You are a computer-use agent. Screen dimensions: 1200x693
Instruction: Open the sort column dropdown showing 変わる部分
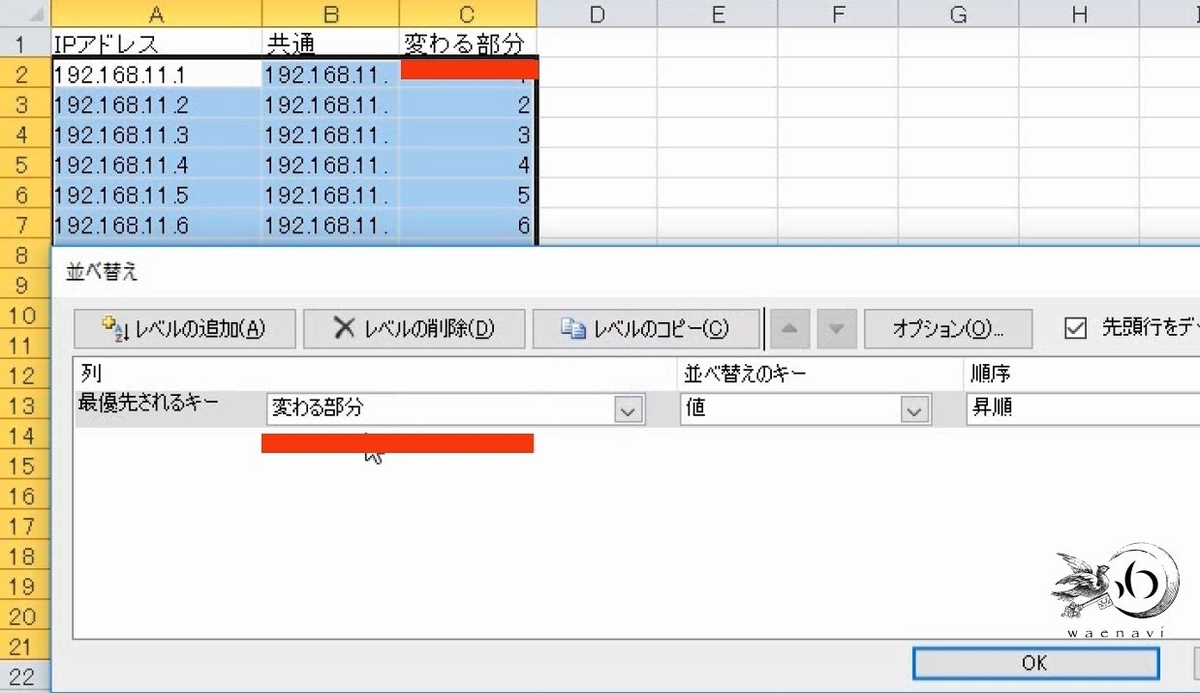(627, 408)
